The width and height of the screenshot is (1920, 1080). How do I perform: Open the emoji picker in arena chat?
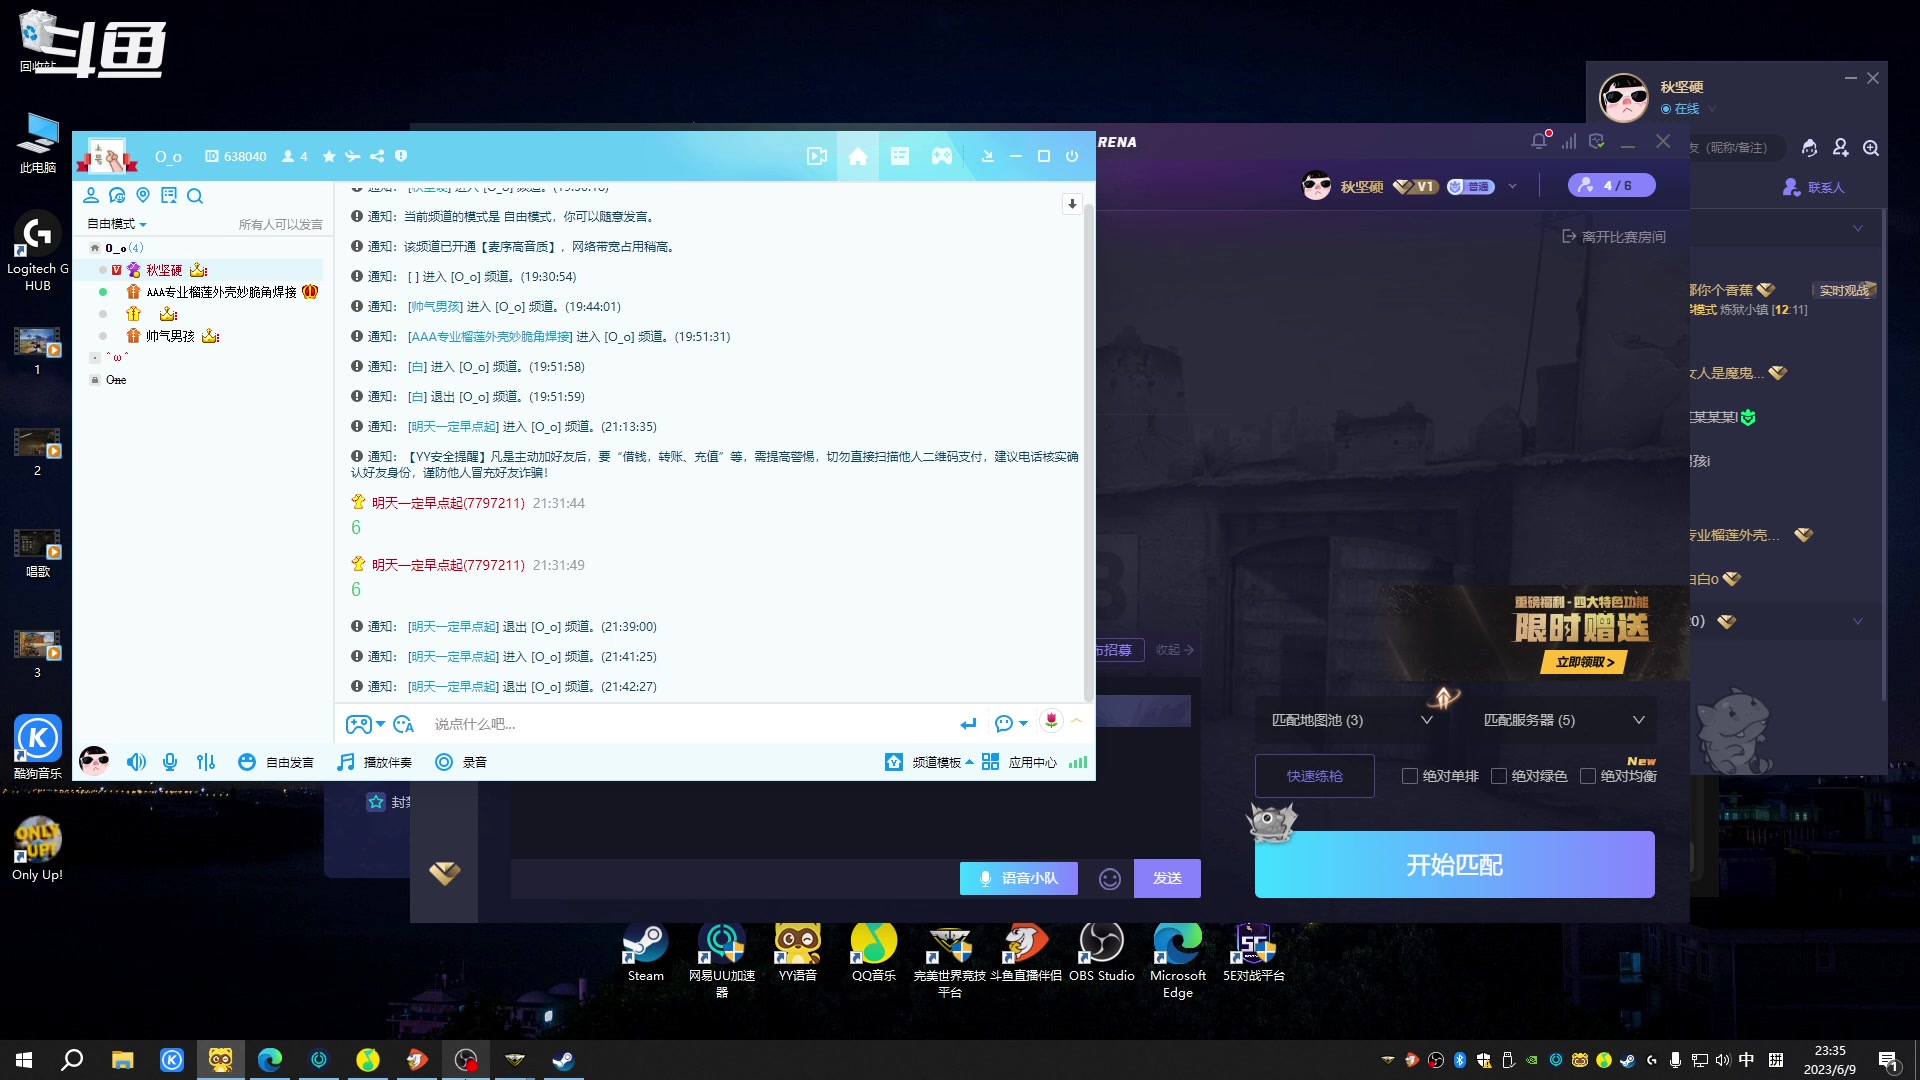(x=1110, y=879)
